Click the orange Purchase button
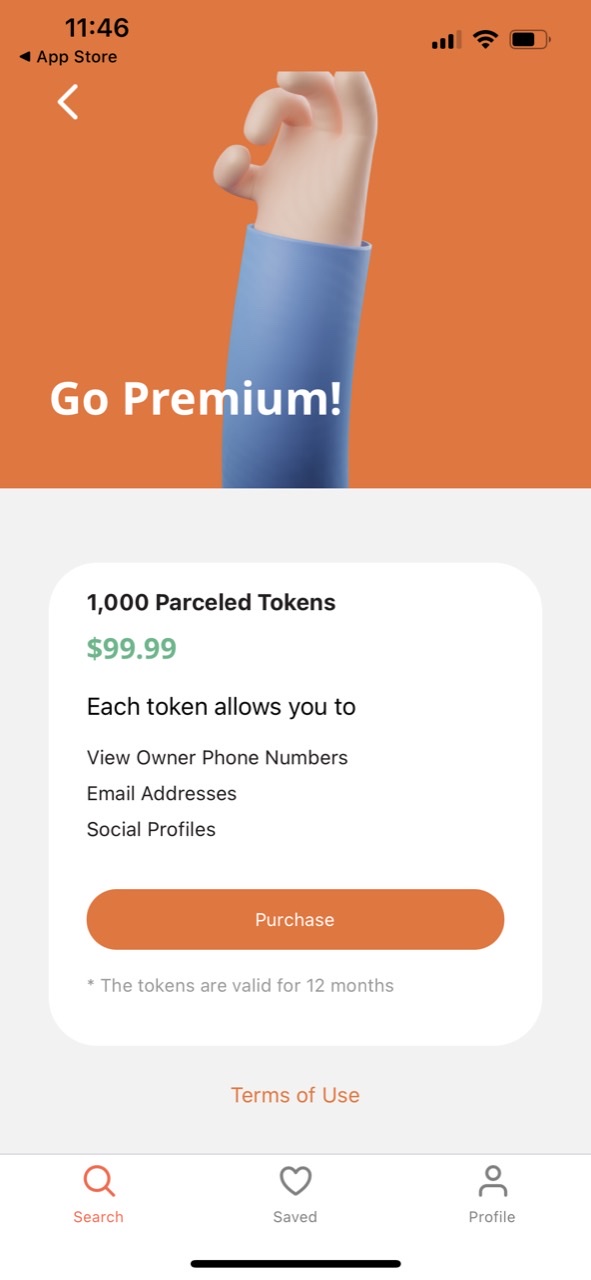This screenshot has width=591, height=1280. pos(295,919)
